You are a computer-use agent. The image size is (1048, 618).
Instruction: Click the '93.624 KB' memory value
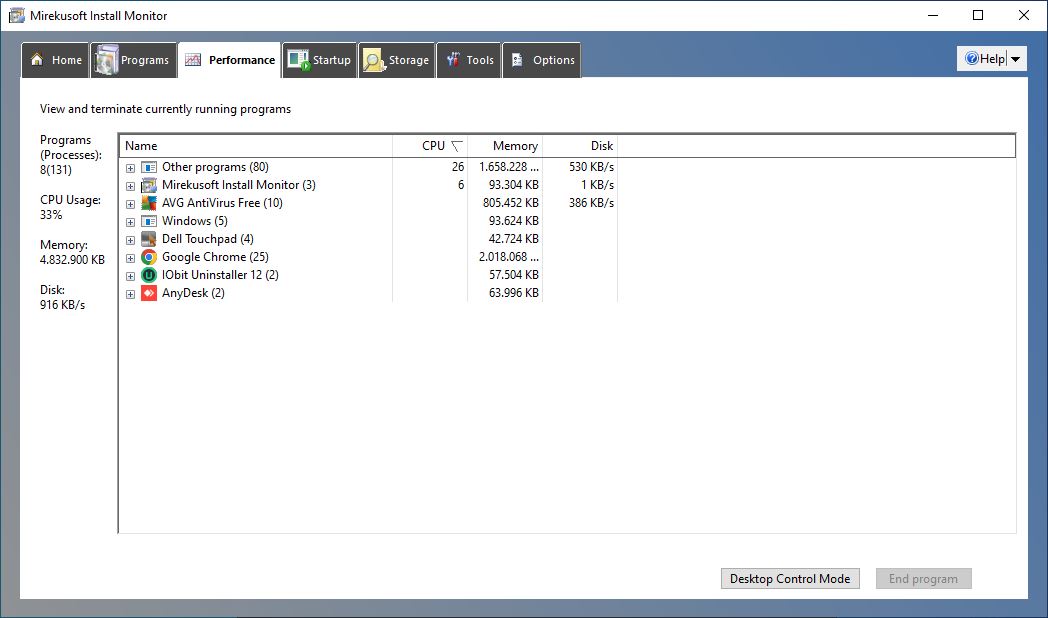tap(514, 221)
